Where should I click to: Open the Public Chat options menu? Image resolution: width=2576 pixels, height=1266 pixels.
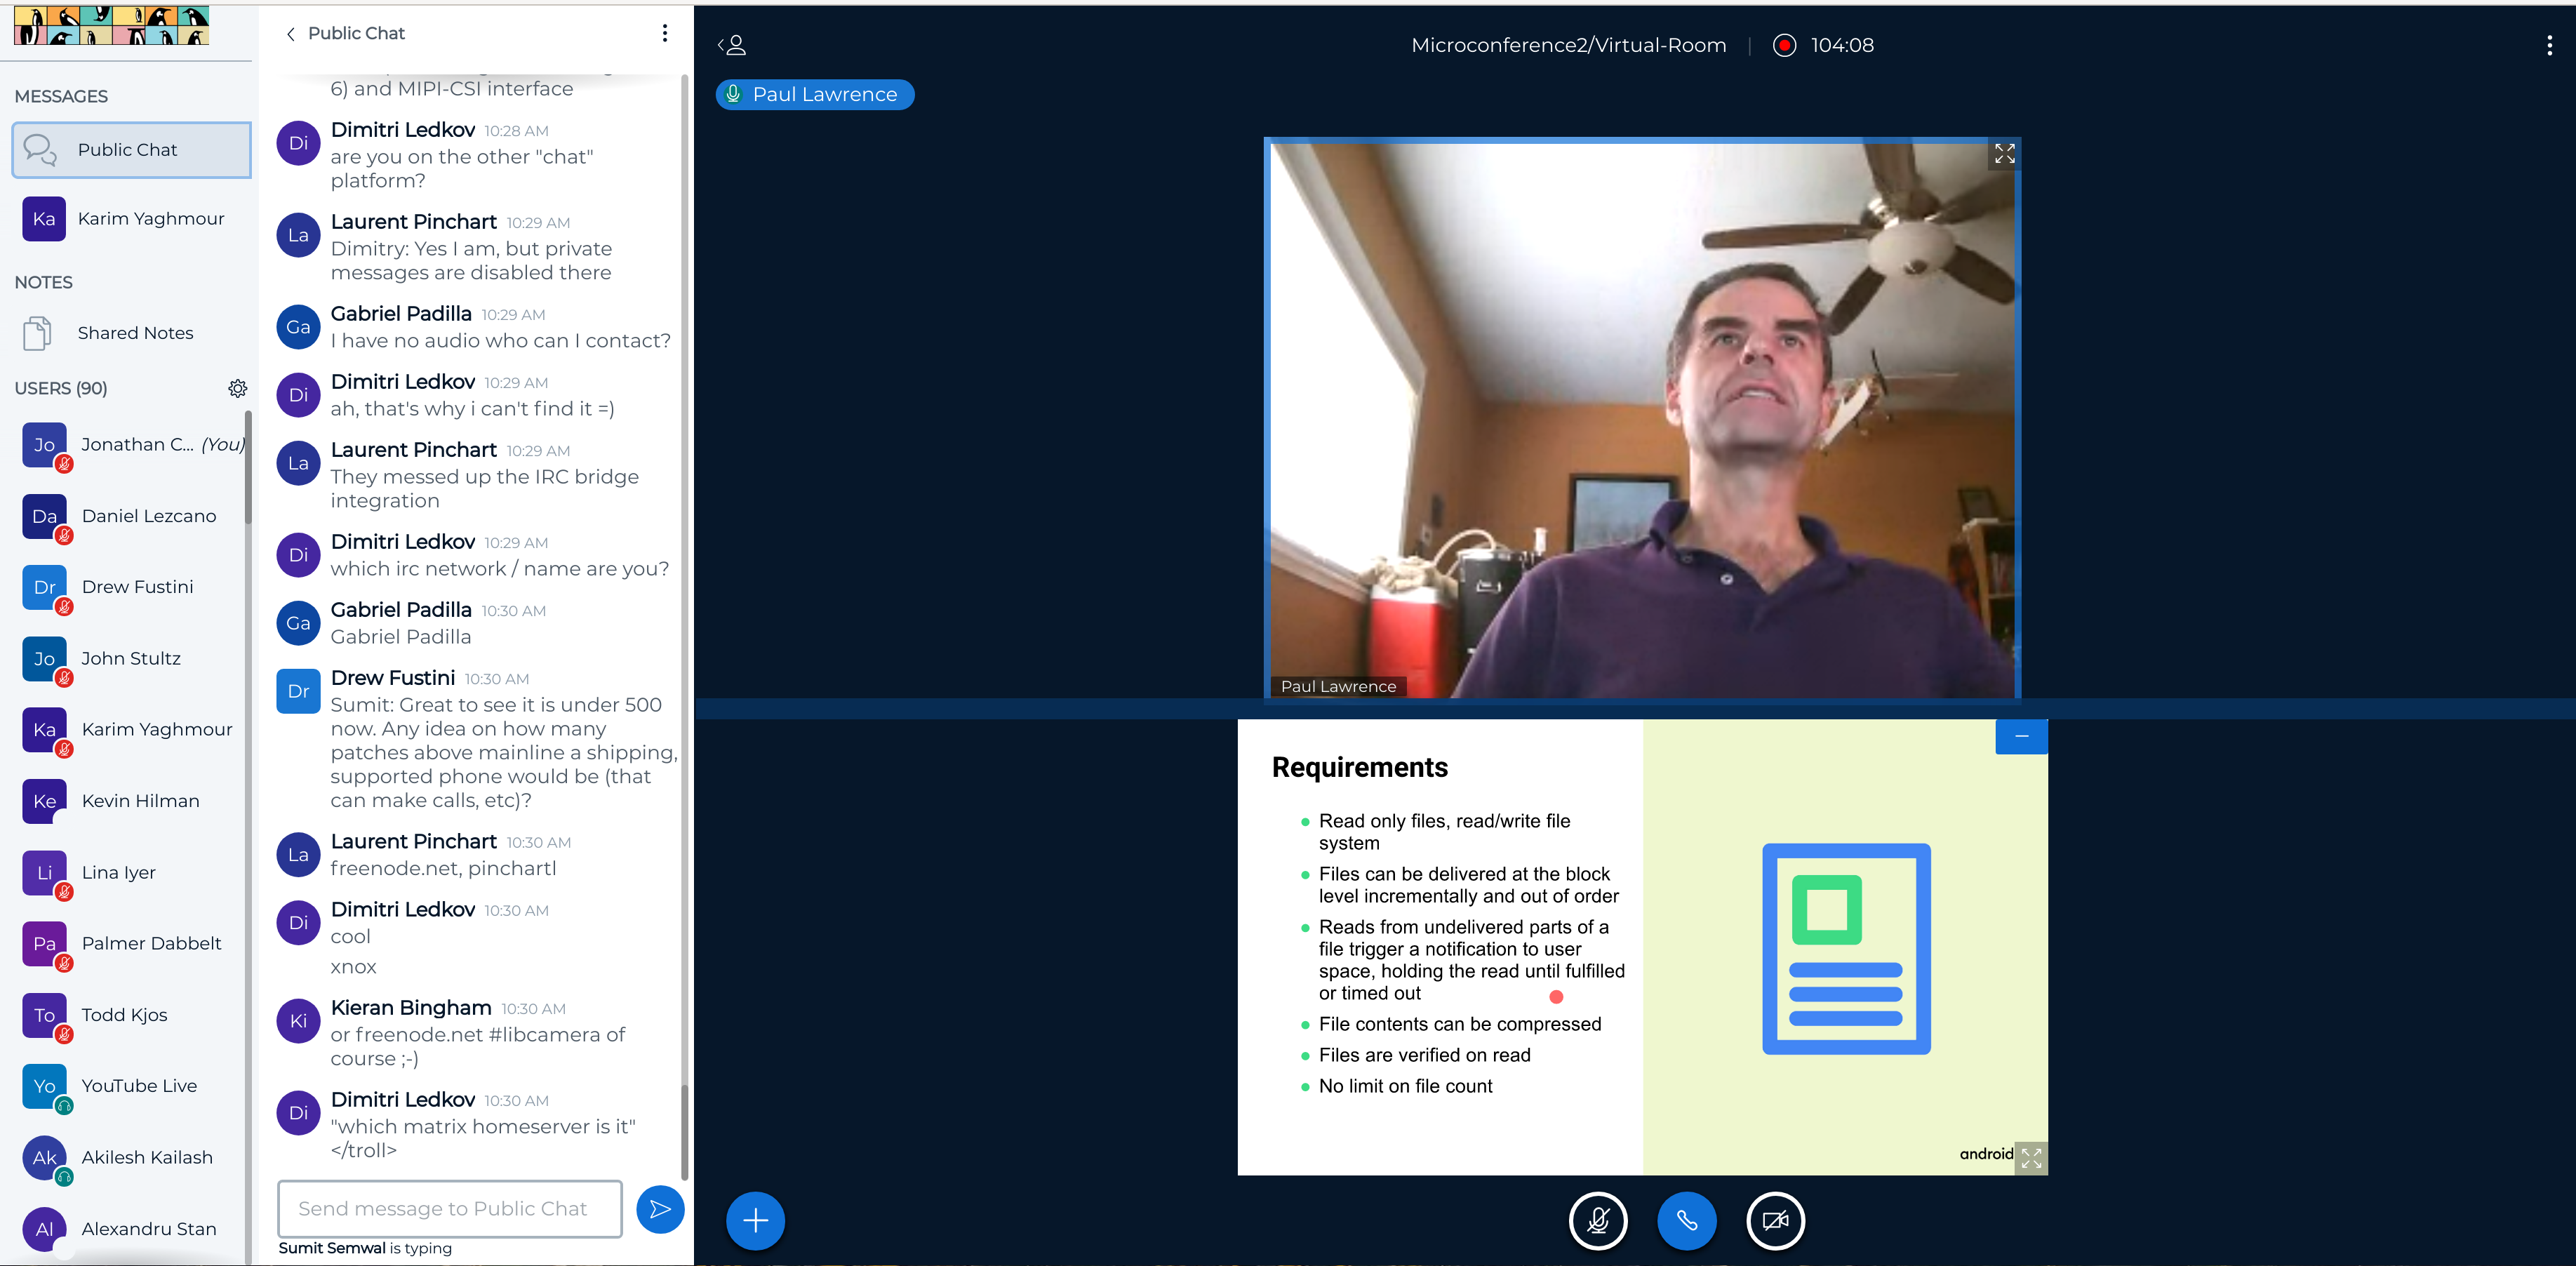tap(665, 33)
